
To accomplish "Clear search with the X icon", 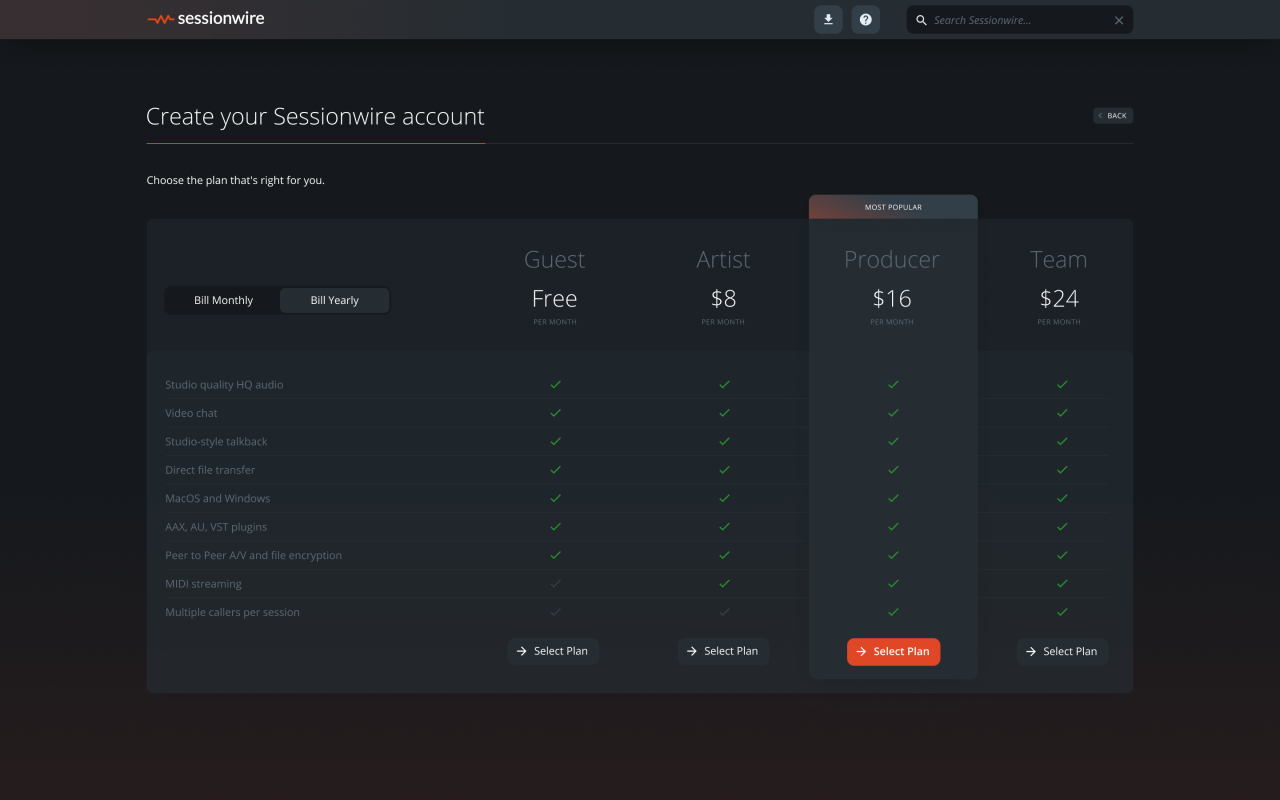I will coord(1119,20).
